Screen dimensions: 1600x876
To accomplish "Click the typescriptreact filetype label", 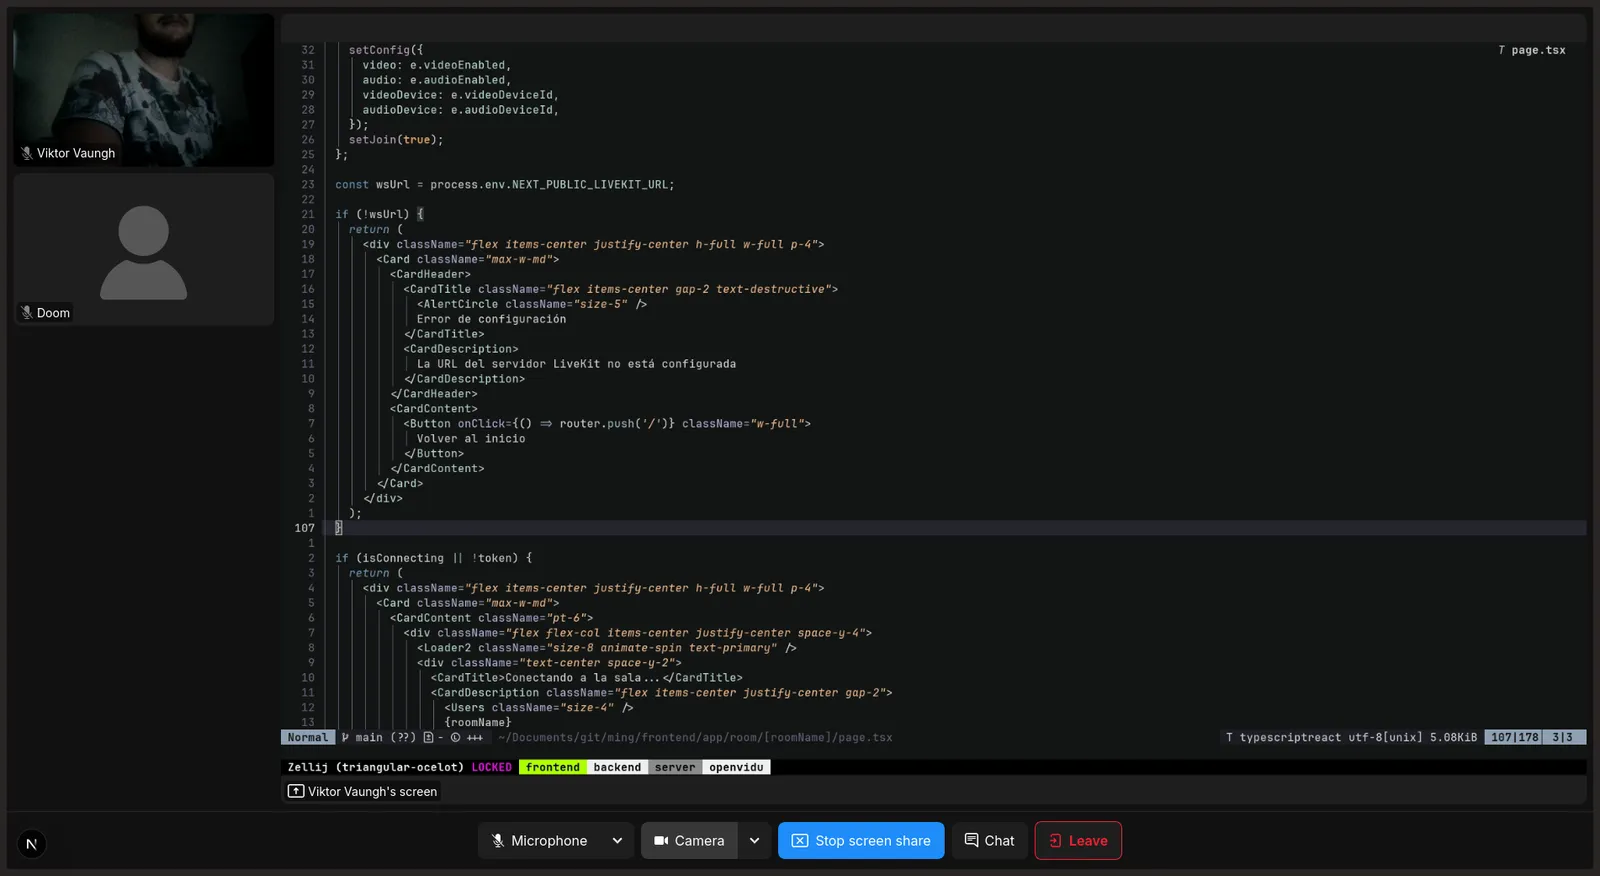I will pos(1290,738).
